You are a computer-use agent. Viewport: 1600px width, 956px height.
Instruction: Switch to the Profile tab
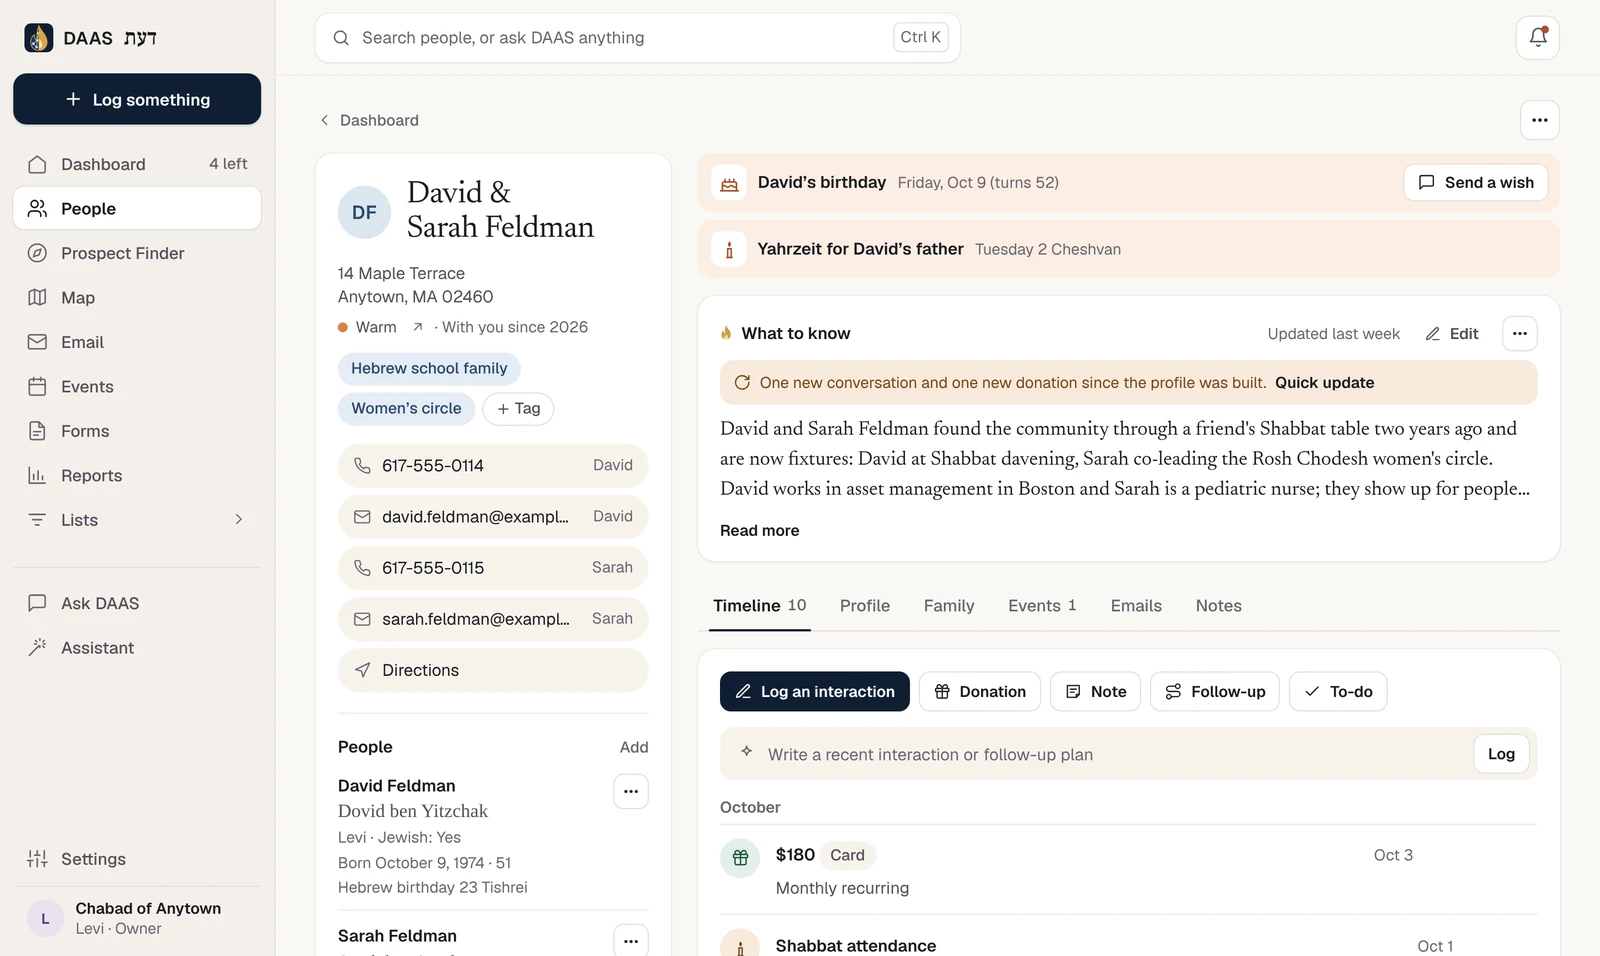click(x=864, y=606)
